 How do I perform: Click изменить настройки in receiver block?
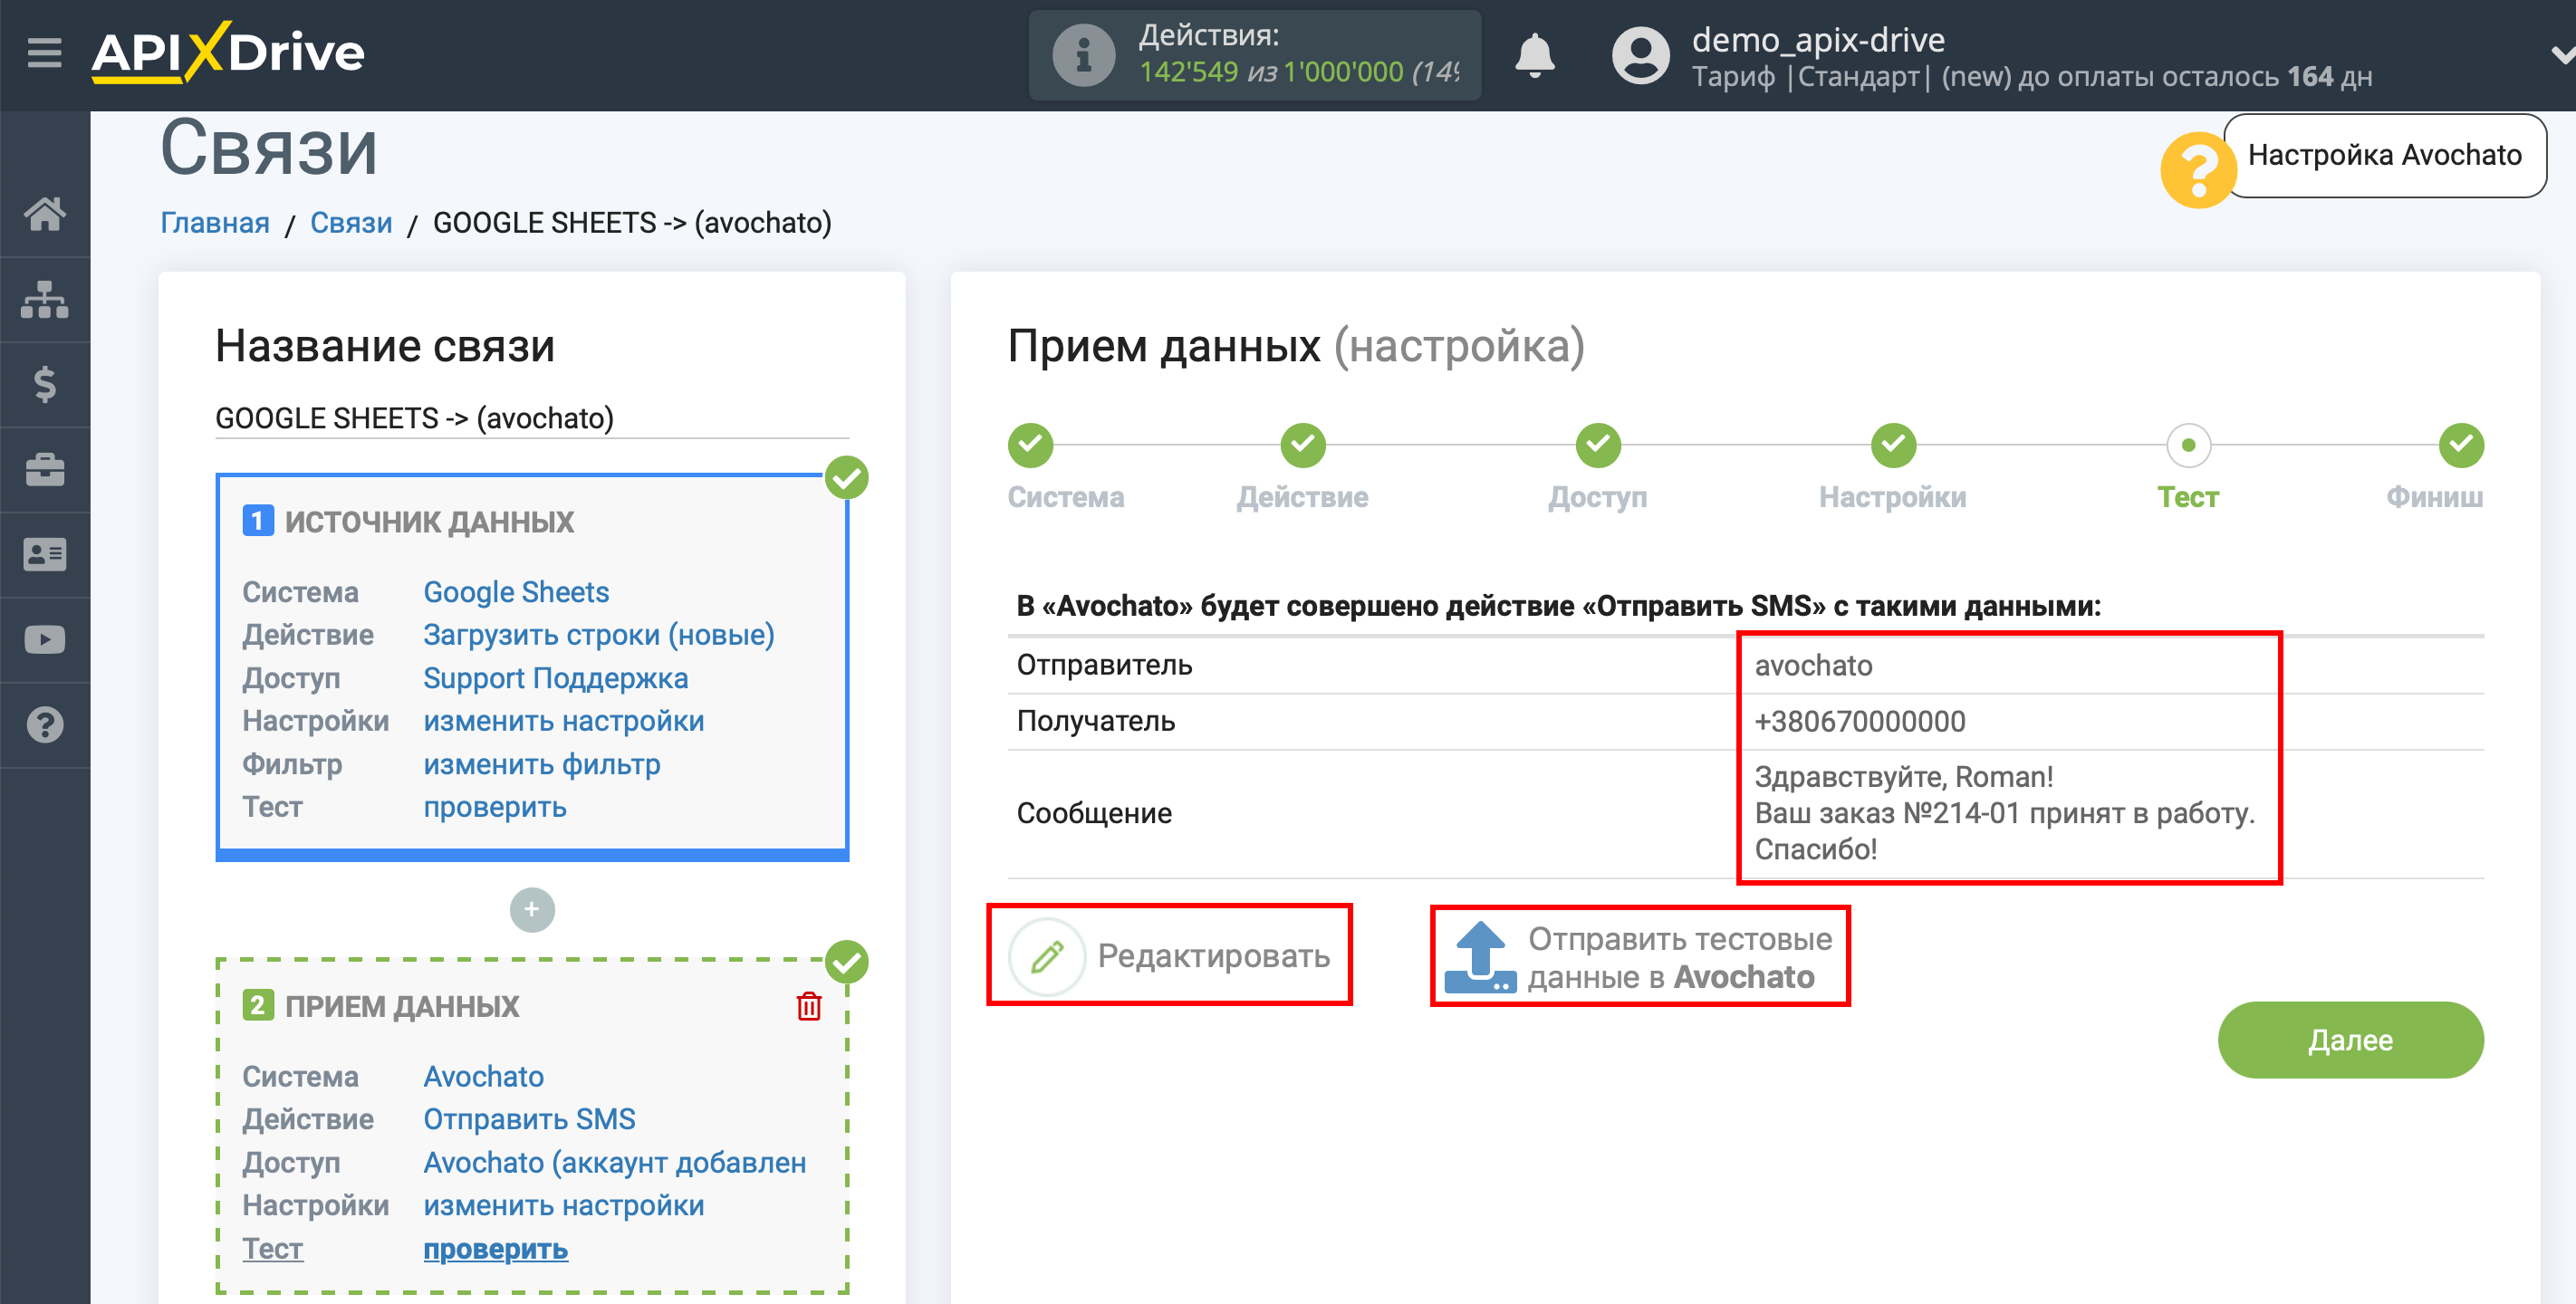coord(564,1205)
